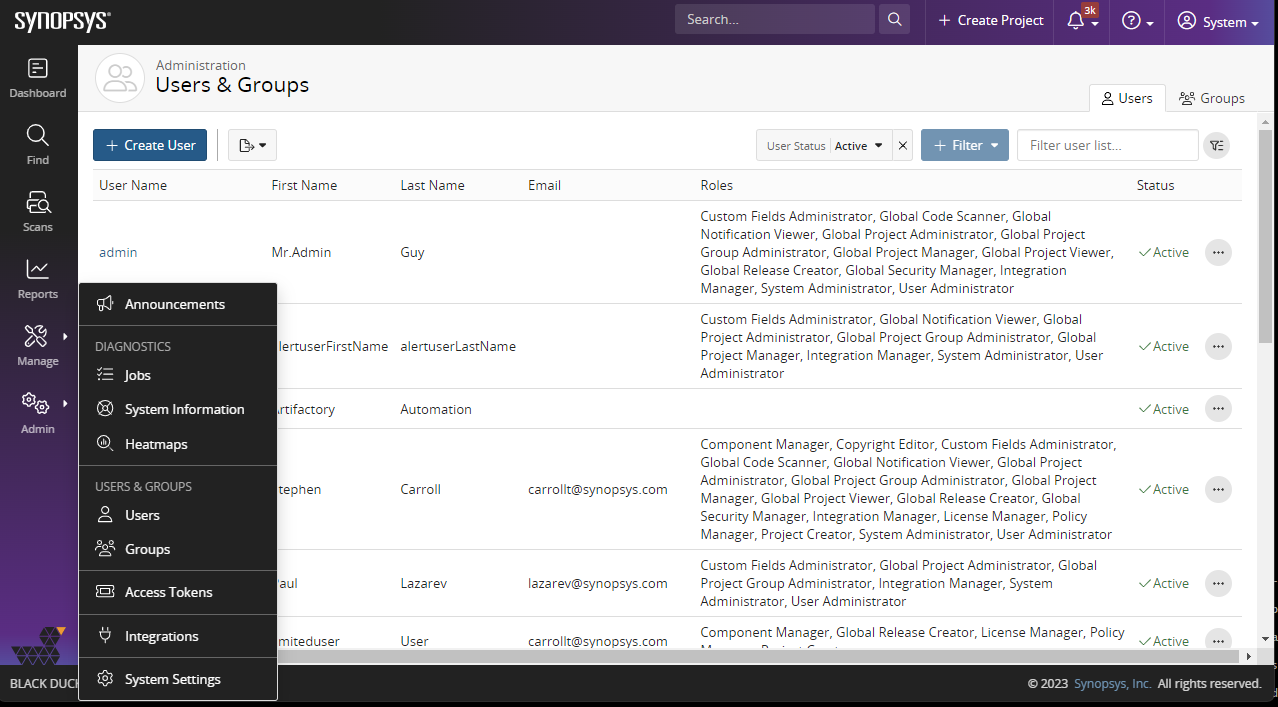
Task: Expand the Admin submenu arrow
Action: (x=65, y=403)
